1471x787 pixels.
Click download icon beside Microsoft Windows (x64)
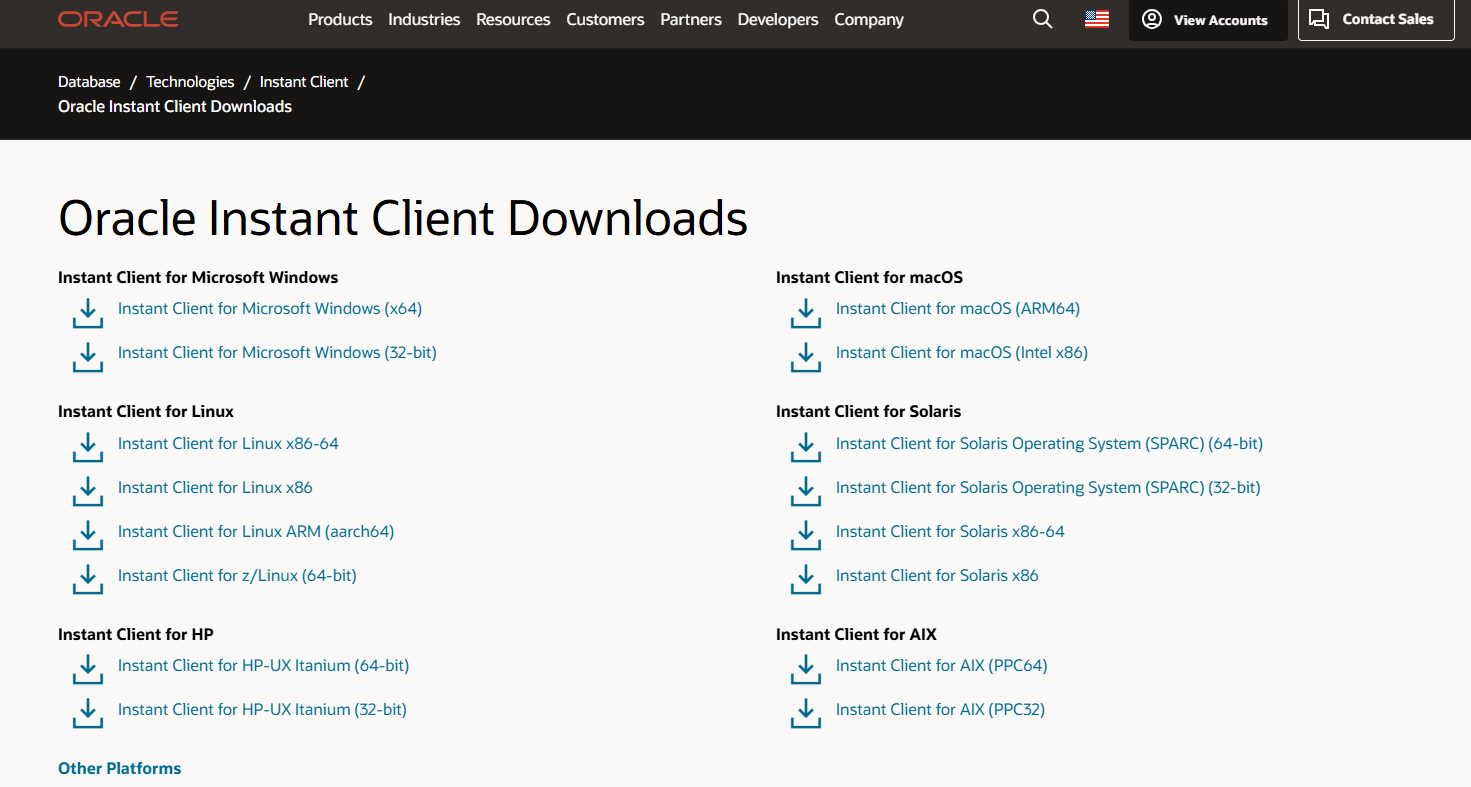coord(88,312)
